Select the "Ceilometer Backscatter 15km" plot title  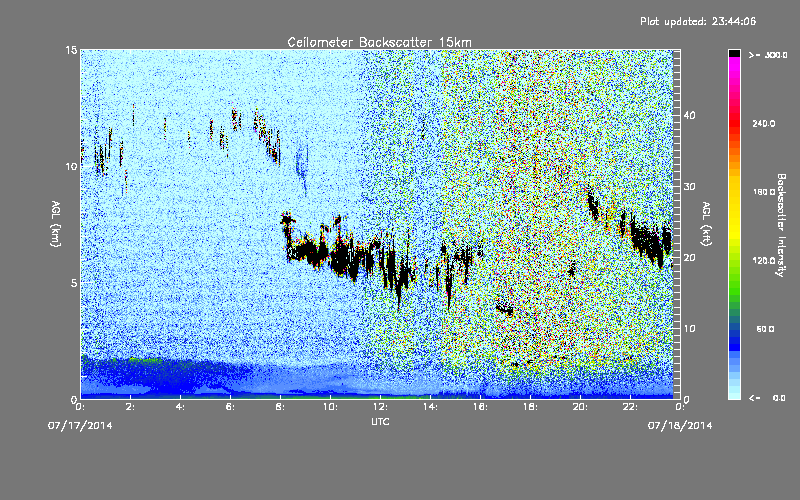click(x=379, y=42)
